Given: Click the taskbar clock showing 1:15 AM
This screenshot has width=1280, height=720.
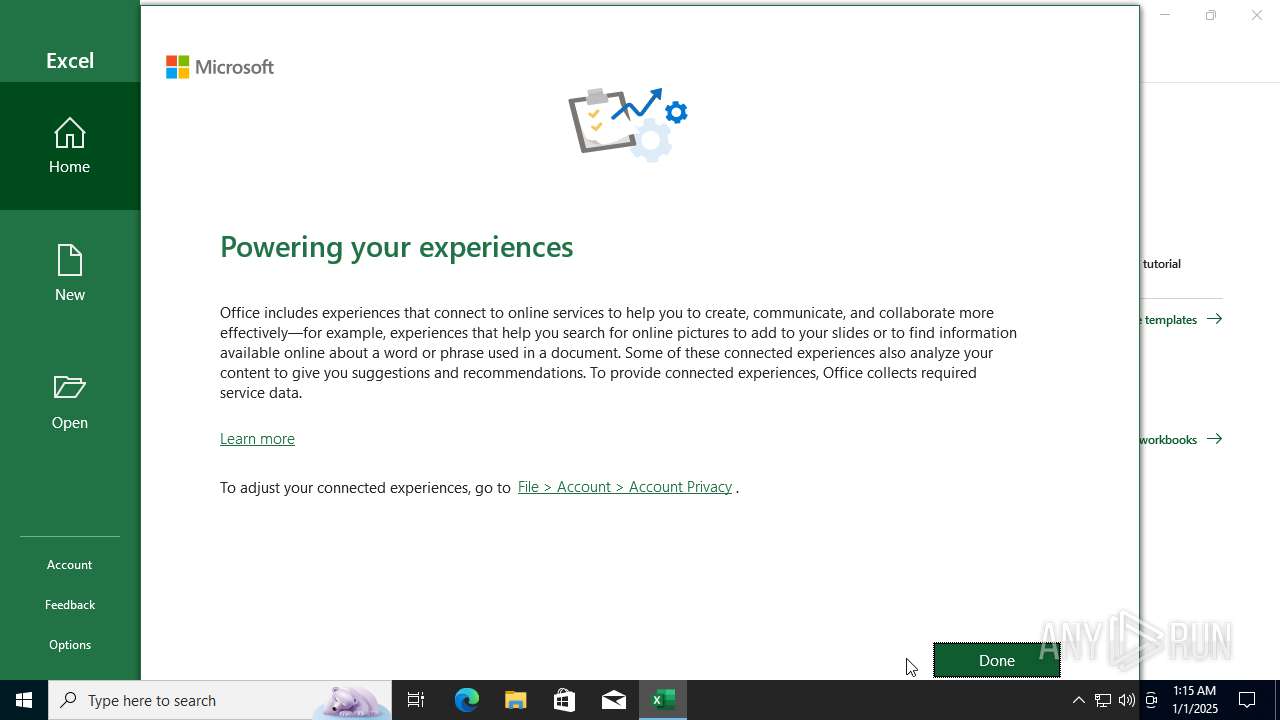Looking at the screenshot, I should click(1194, 700).
